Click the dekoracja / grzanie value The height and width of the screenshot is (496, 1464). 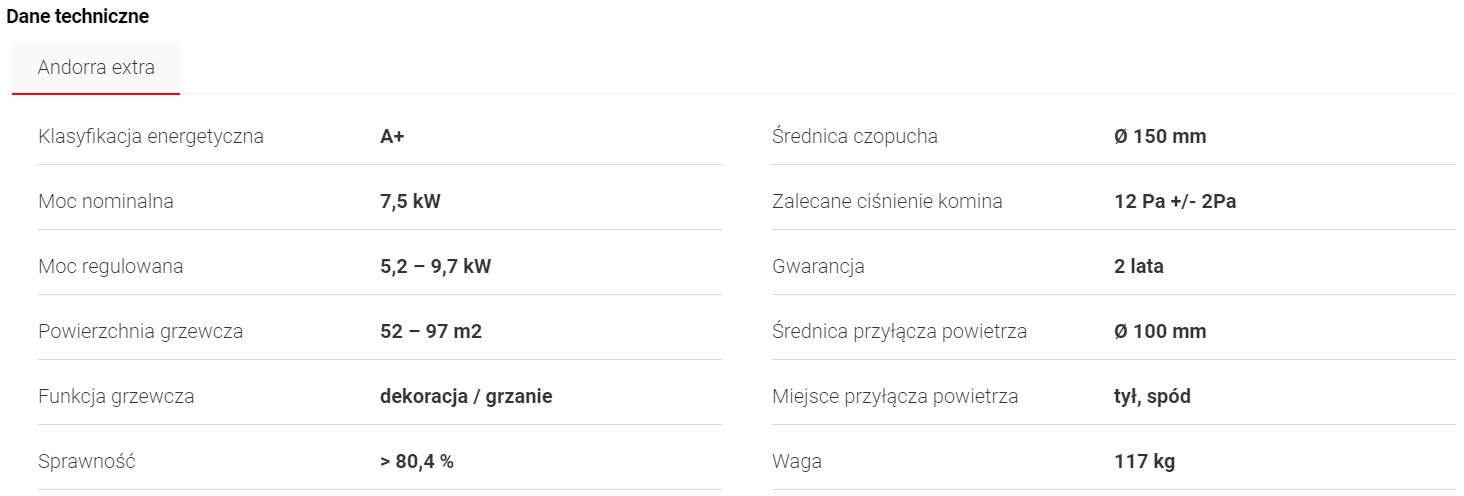[466, 396]
